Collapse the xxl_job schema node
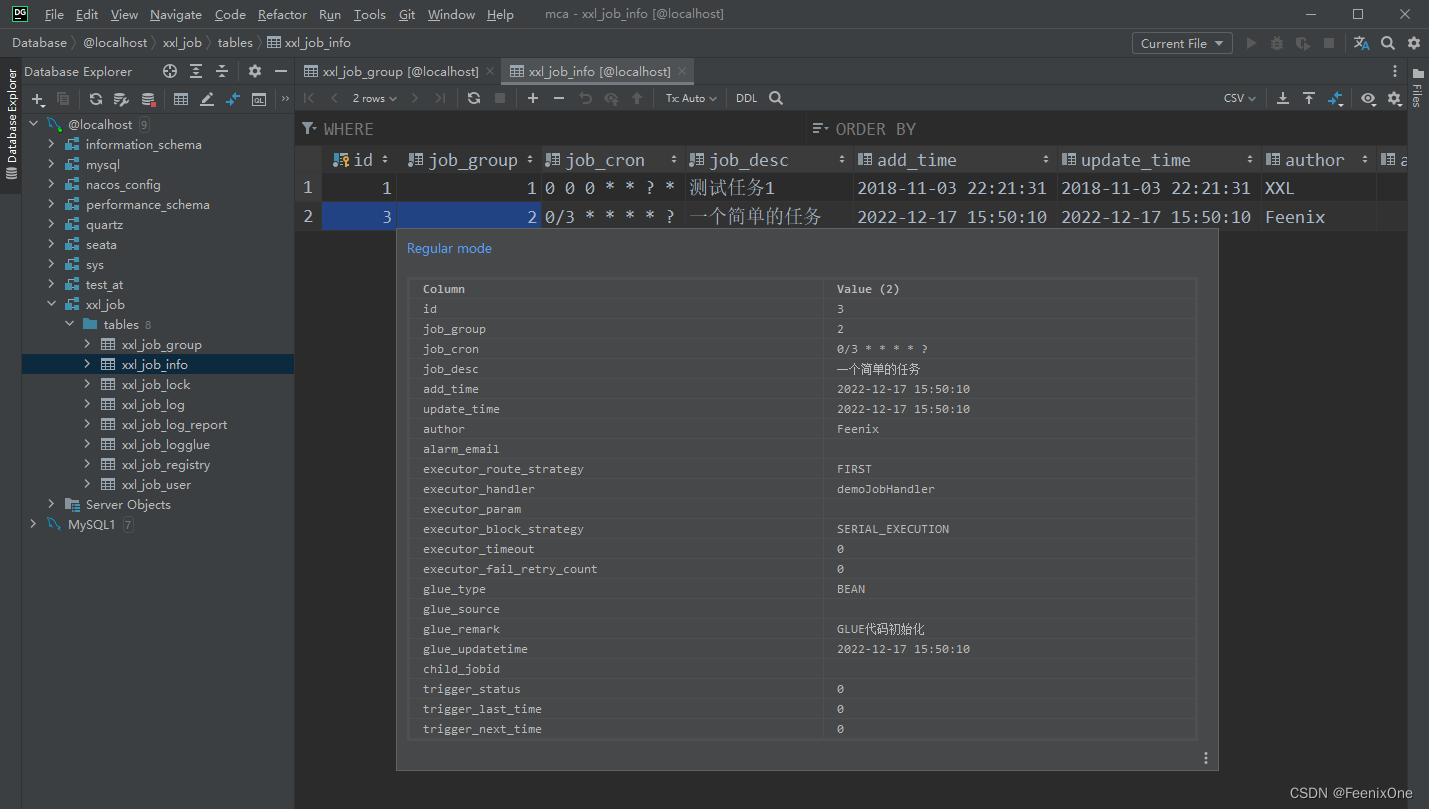The height and width of the screenshot is (809, 1429). (52, 304)
